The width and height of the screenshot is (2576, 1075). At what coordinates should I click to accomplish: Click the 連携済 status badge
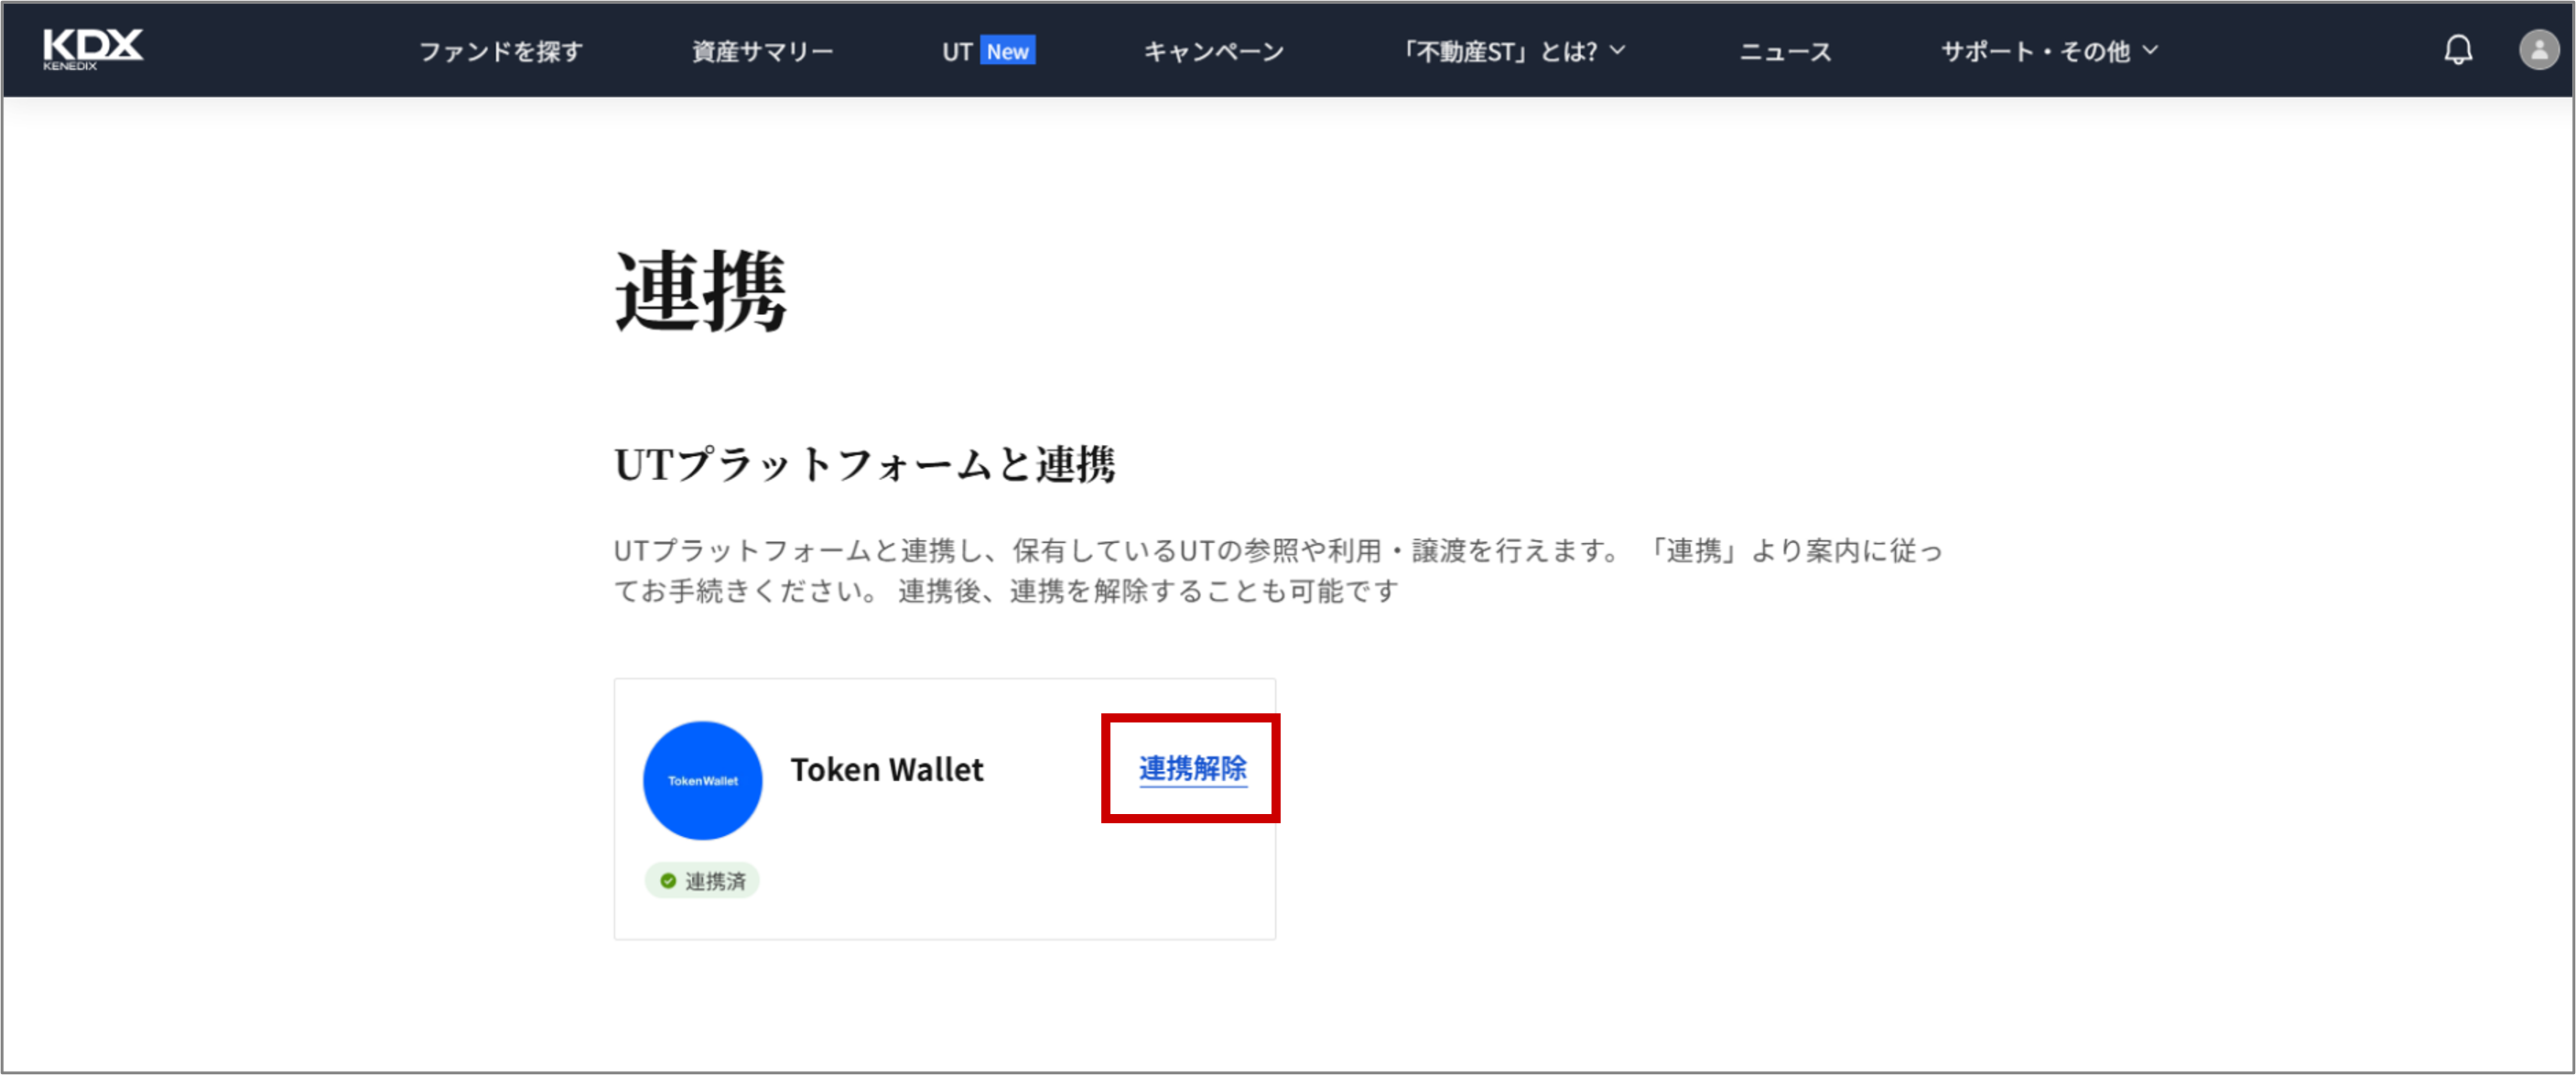tap(702, 880)
